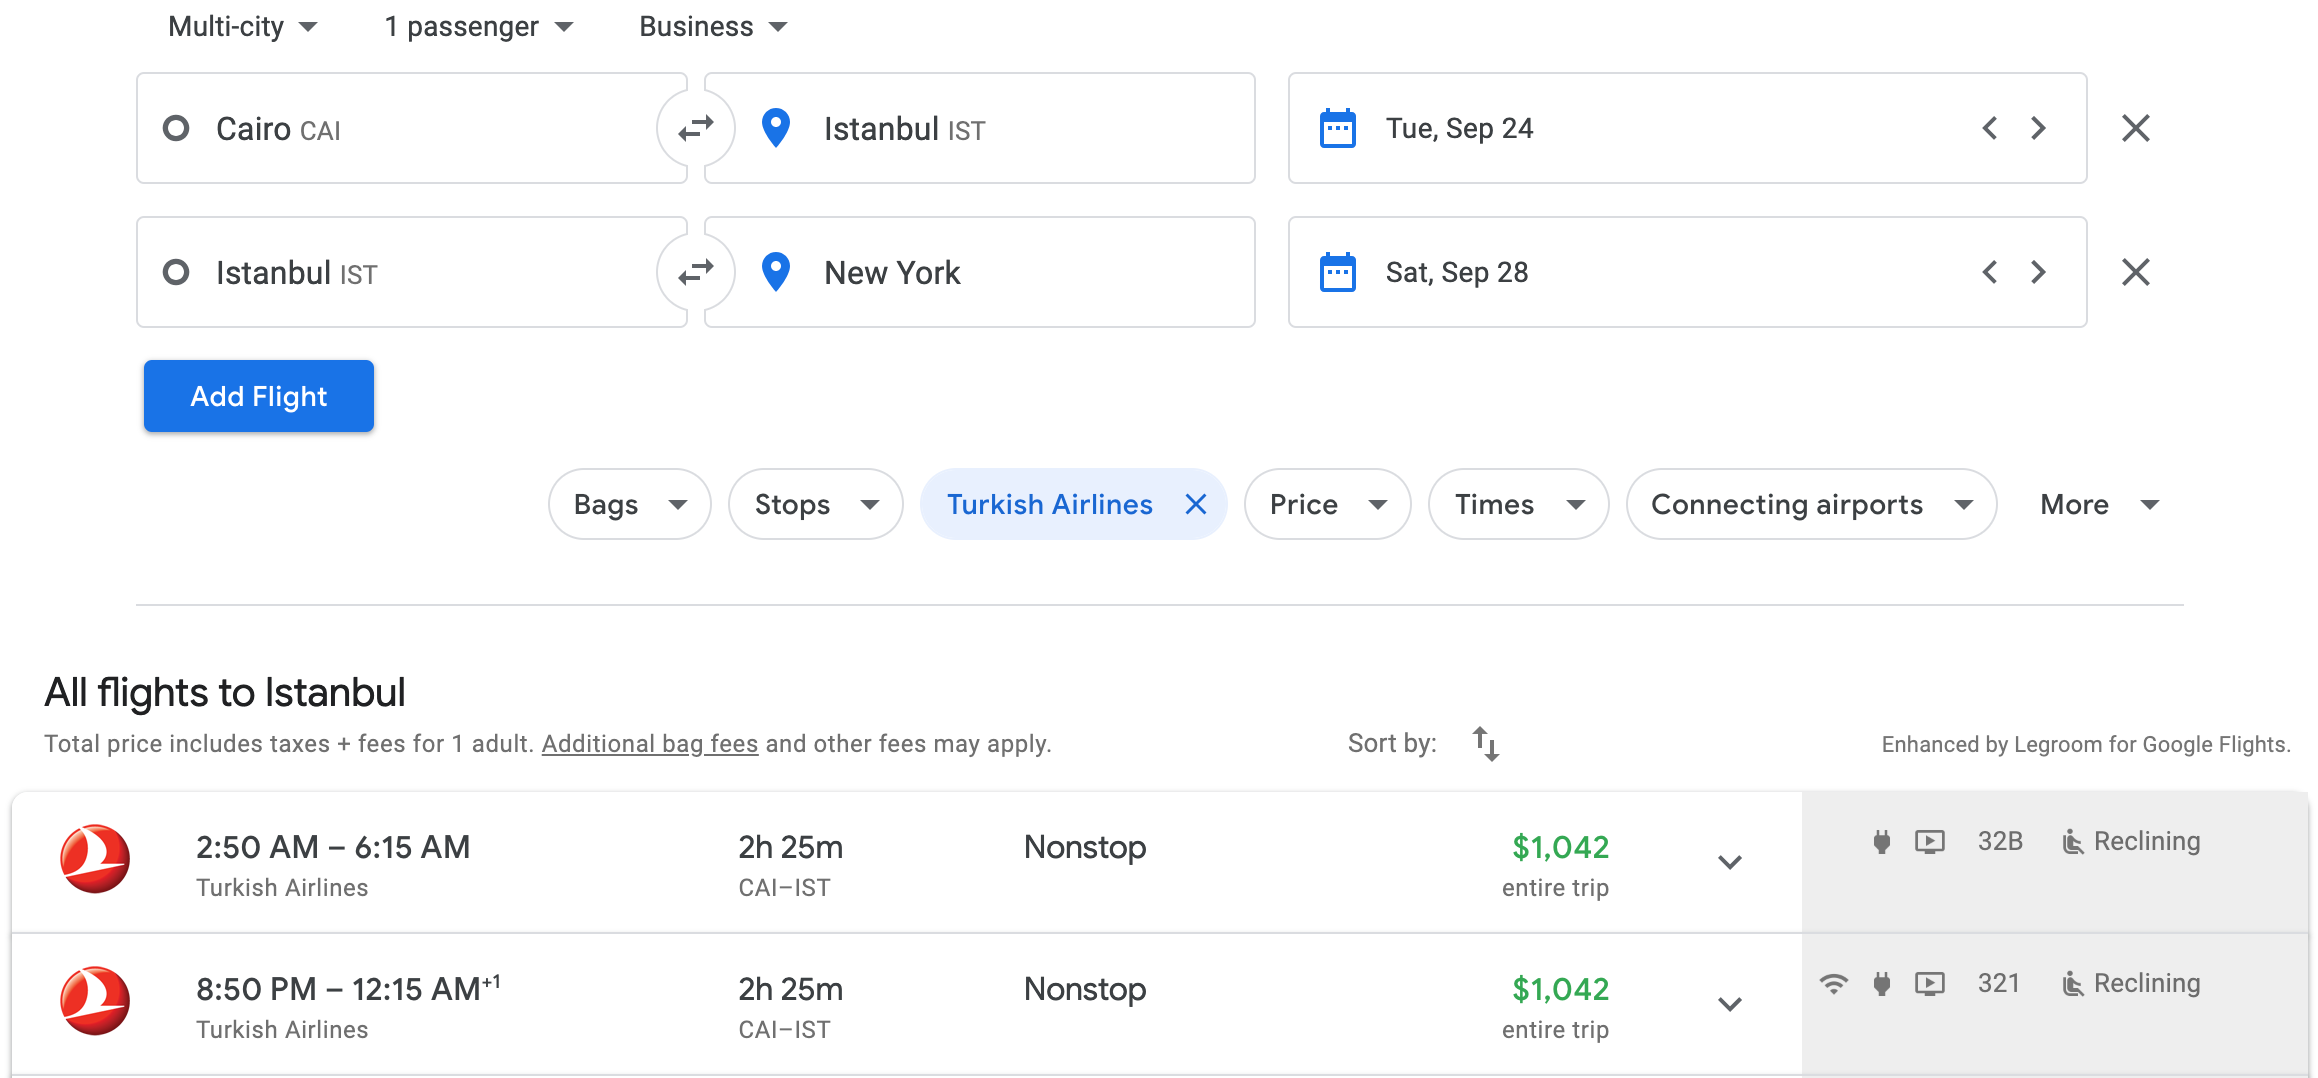Edit the New York destination field

980,272
